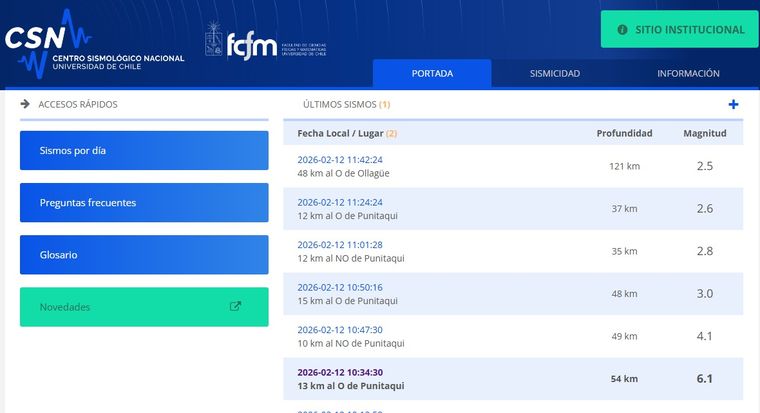Click the FCFM Universidad de Chile logo
The width and height of the screenshot is (760, 413).
pyautogui.click(x=265, y=41)
